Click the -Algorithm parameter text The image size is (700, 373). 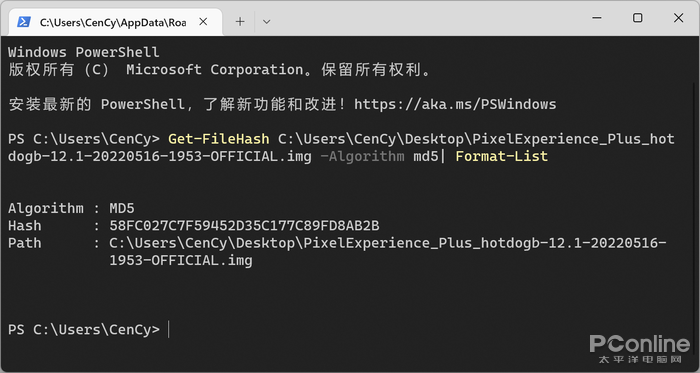(362, 156)
